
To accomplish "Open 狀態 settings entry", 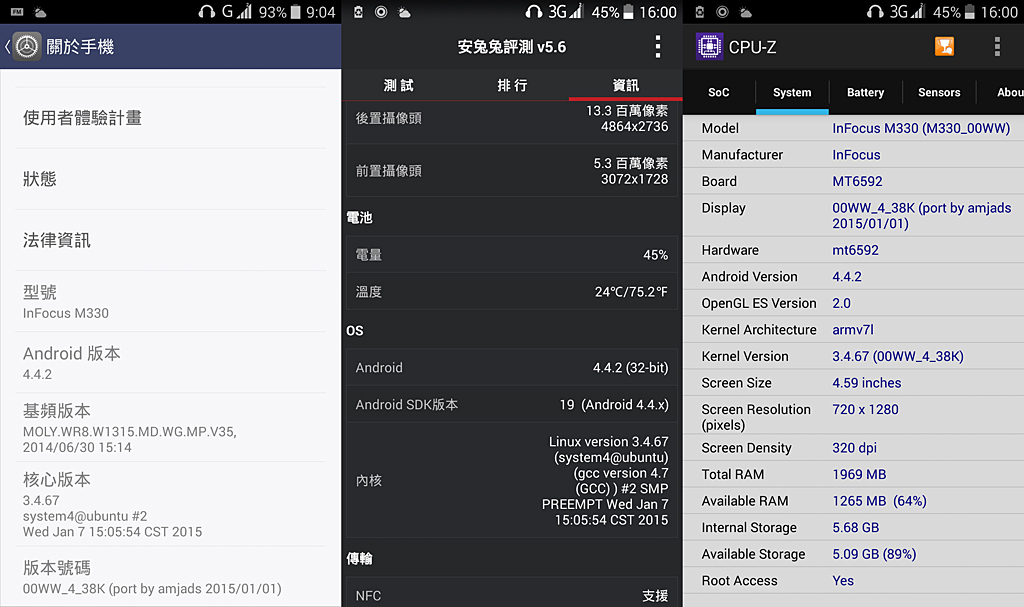I will (170, 179).
